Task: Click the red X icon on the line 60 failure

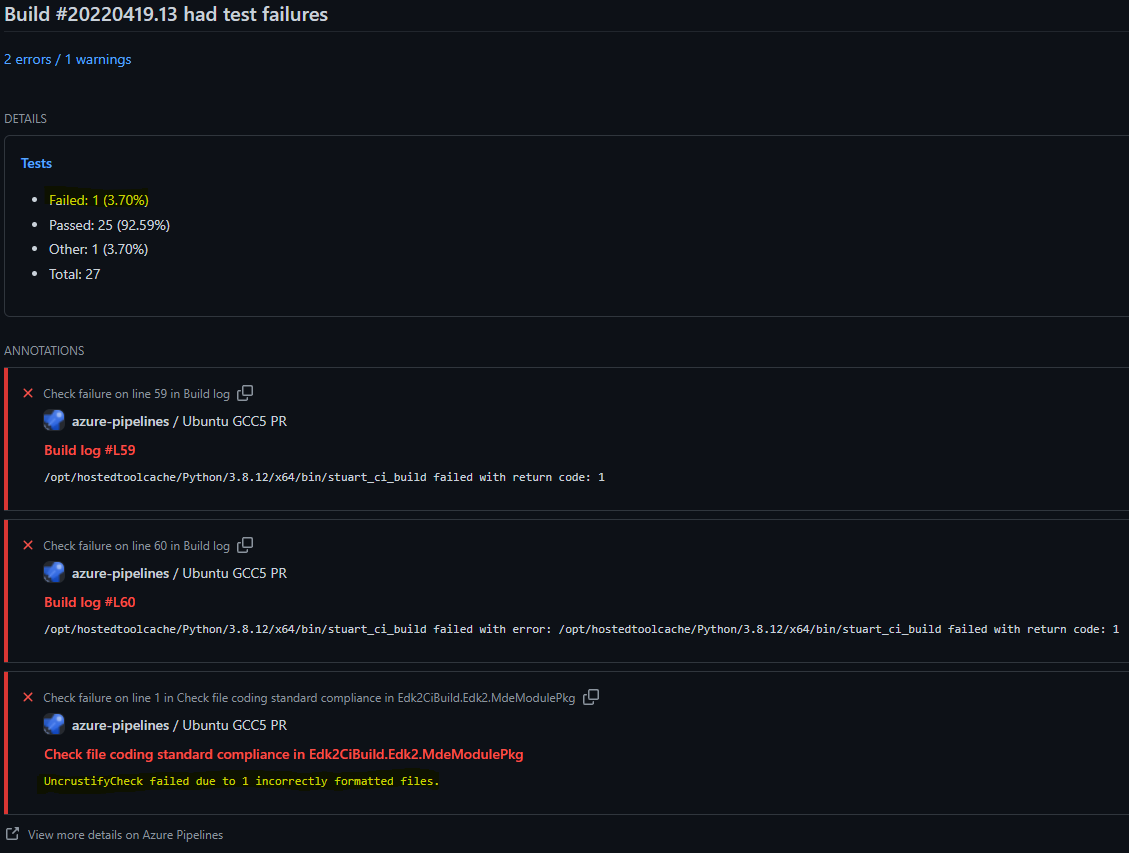Action: pos(28,546)
